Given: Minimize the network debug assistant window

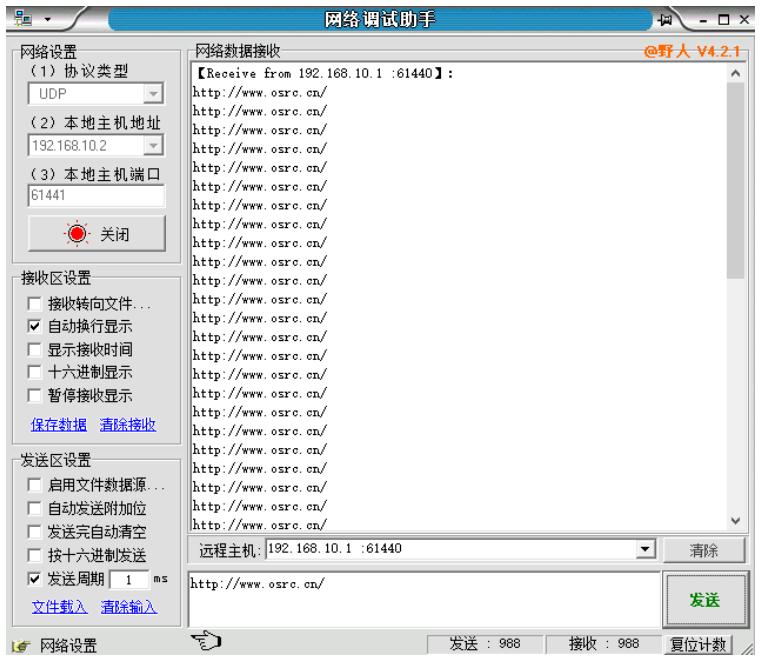Looking at the screenshot, I should coord(703,20).
